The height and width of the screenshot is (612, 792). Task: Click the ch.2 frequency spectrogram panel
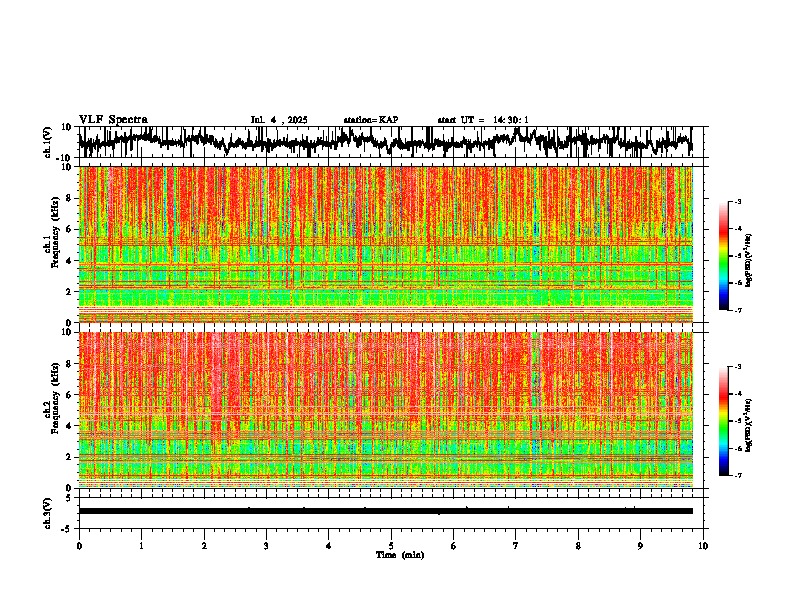click(390, 410)
